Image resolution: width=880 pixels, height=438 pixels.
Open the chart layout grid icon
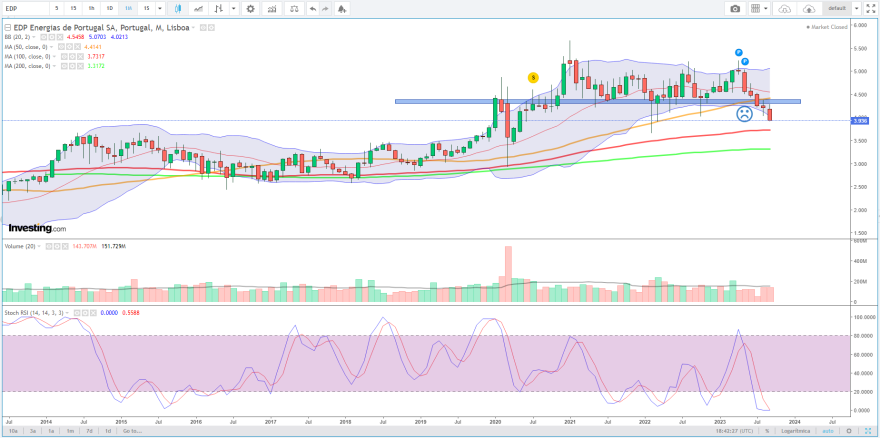click(x=755, y=8)
